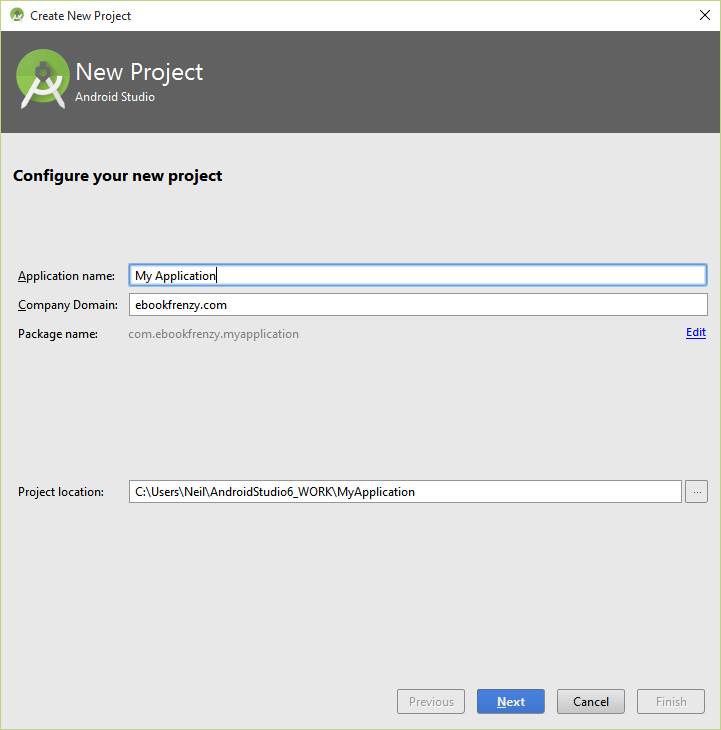Click the Project location path field
The width and height of the screenshot is (721, 730).
[x=405, y=492]
